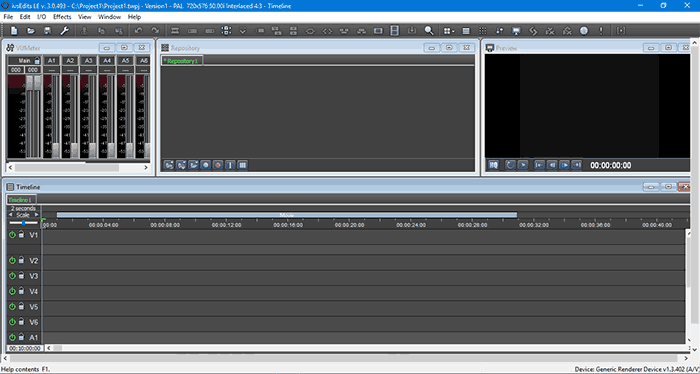Click the text tool icon in Repository toolbar
Viewport: 700px width, 374px height.
pyautogui.click(x=230, y=165)
